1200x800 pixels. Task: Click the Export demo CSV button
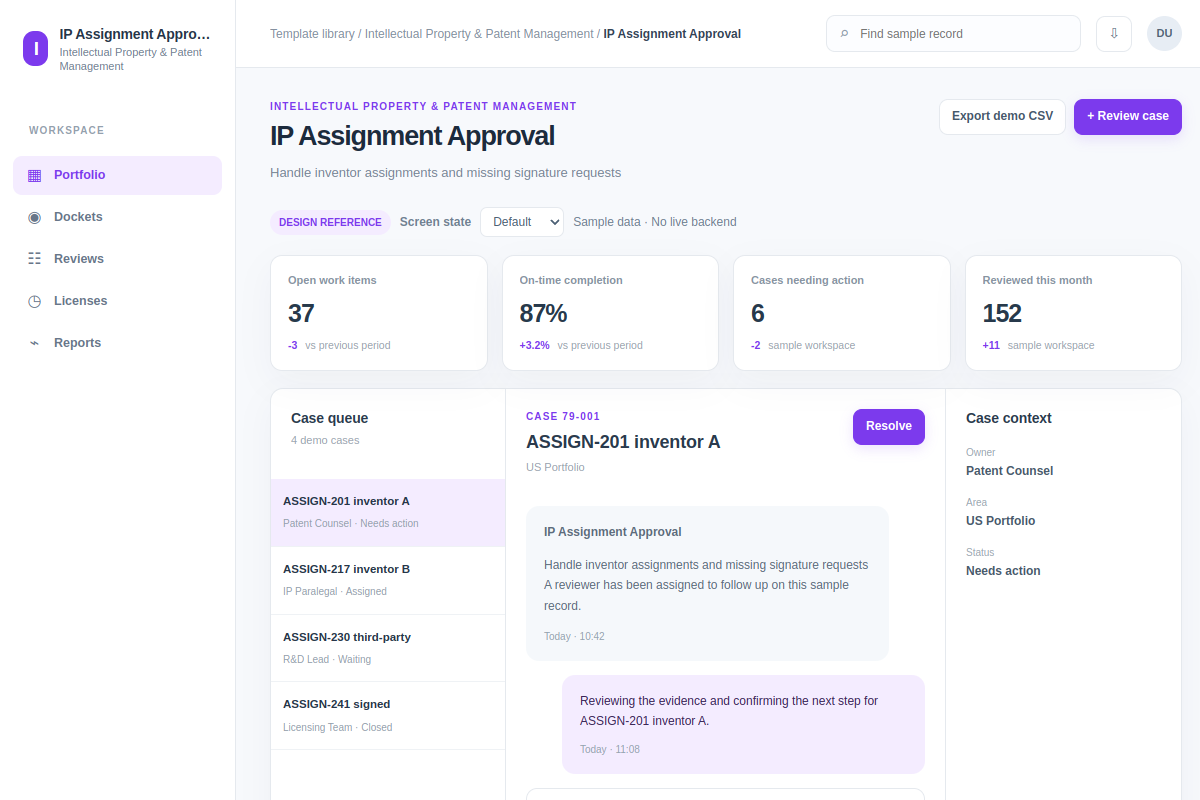pos(1002,116)
